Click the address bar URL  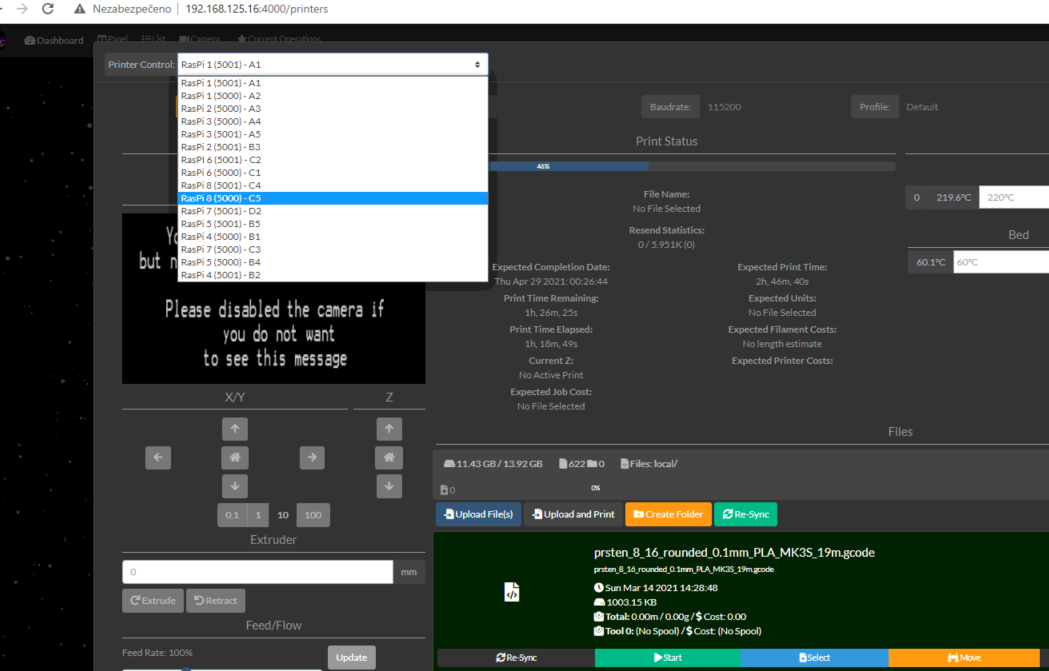[257, 9]
